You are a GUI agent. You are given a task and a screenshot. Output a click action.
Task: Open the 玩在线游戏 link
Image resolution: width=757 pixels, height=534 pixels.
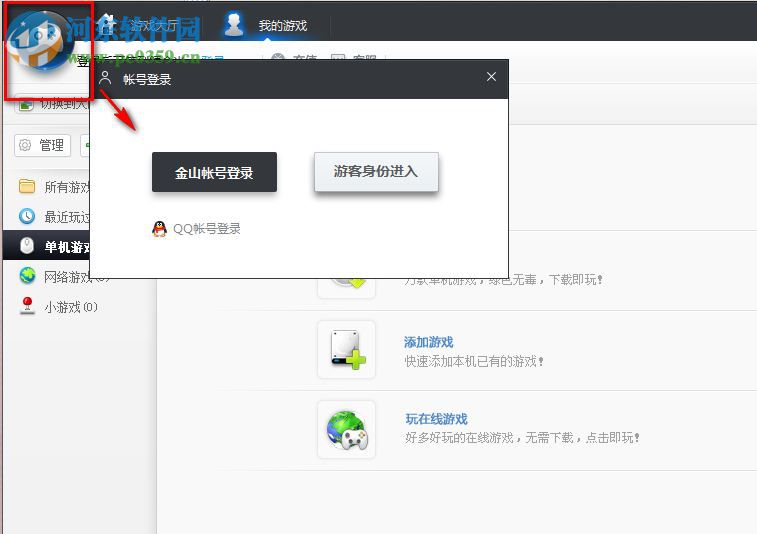[436, 419]
